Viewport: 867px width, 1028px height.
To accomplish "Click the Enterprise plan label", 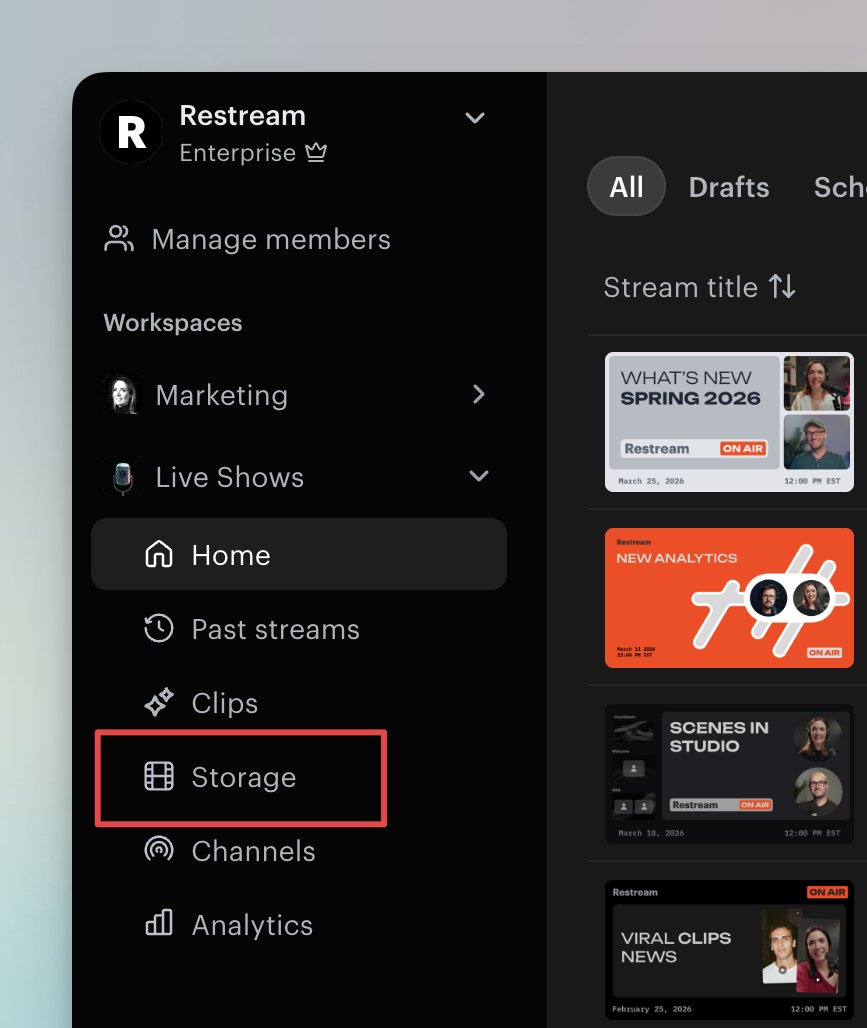I will pos(237,153).
